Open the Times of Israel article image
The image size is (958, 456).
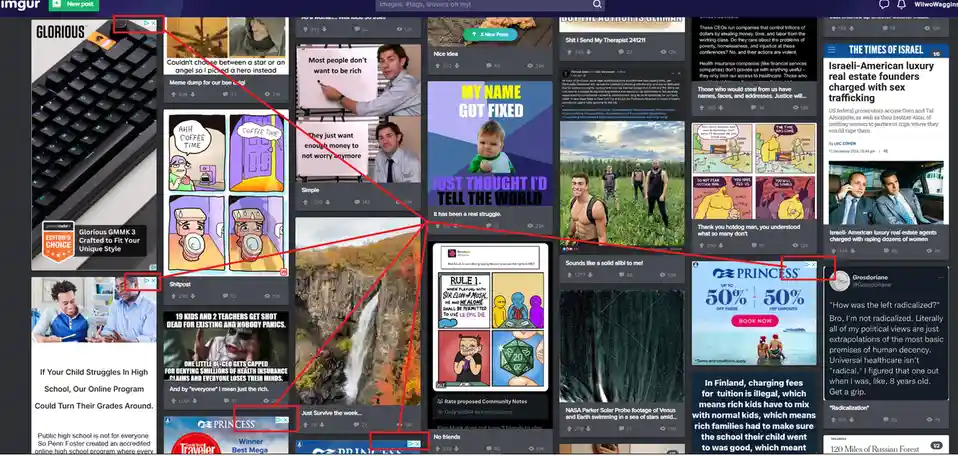[886, 134]
